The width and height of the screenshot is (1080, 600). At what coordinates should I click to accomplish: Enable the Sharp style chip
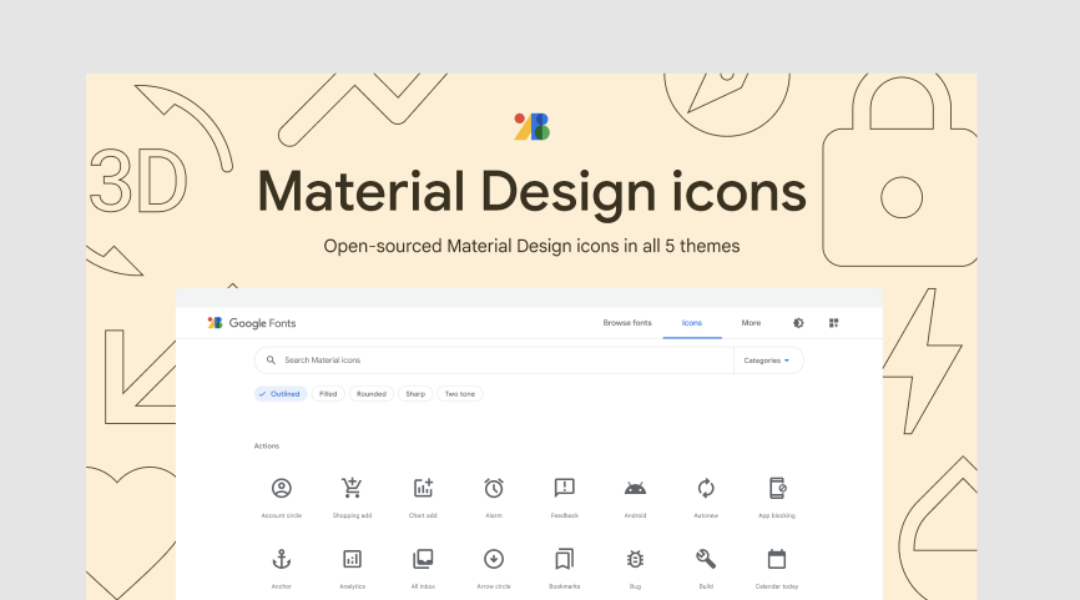(x=415, y=394)
